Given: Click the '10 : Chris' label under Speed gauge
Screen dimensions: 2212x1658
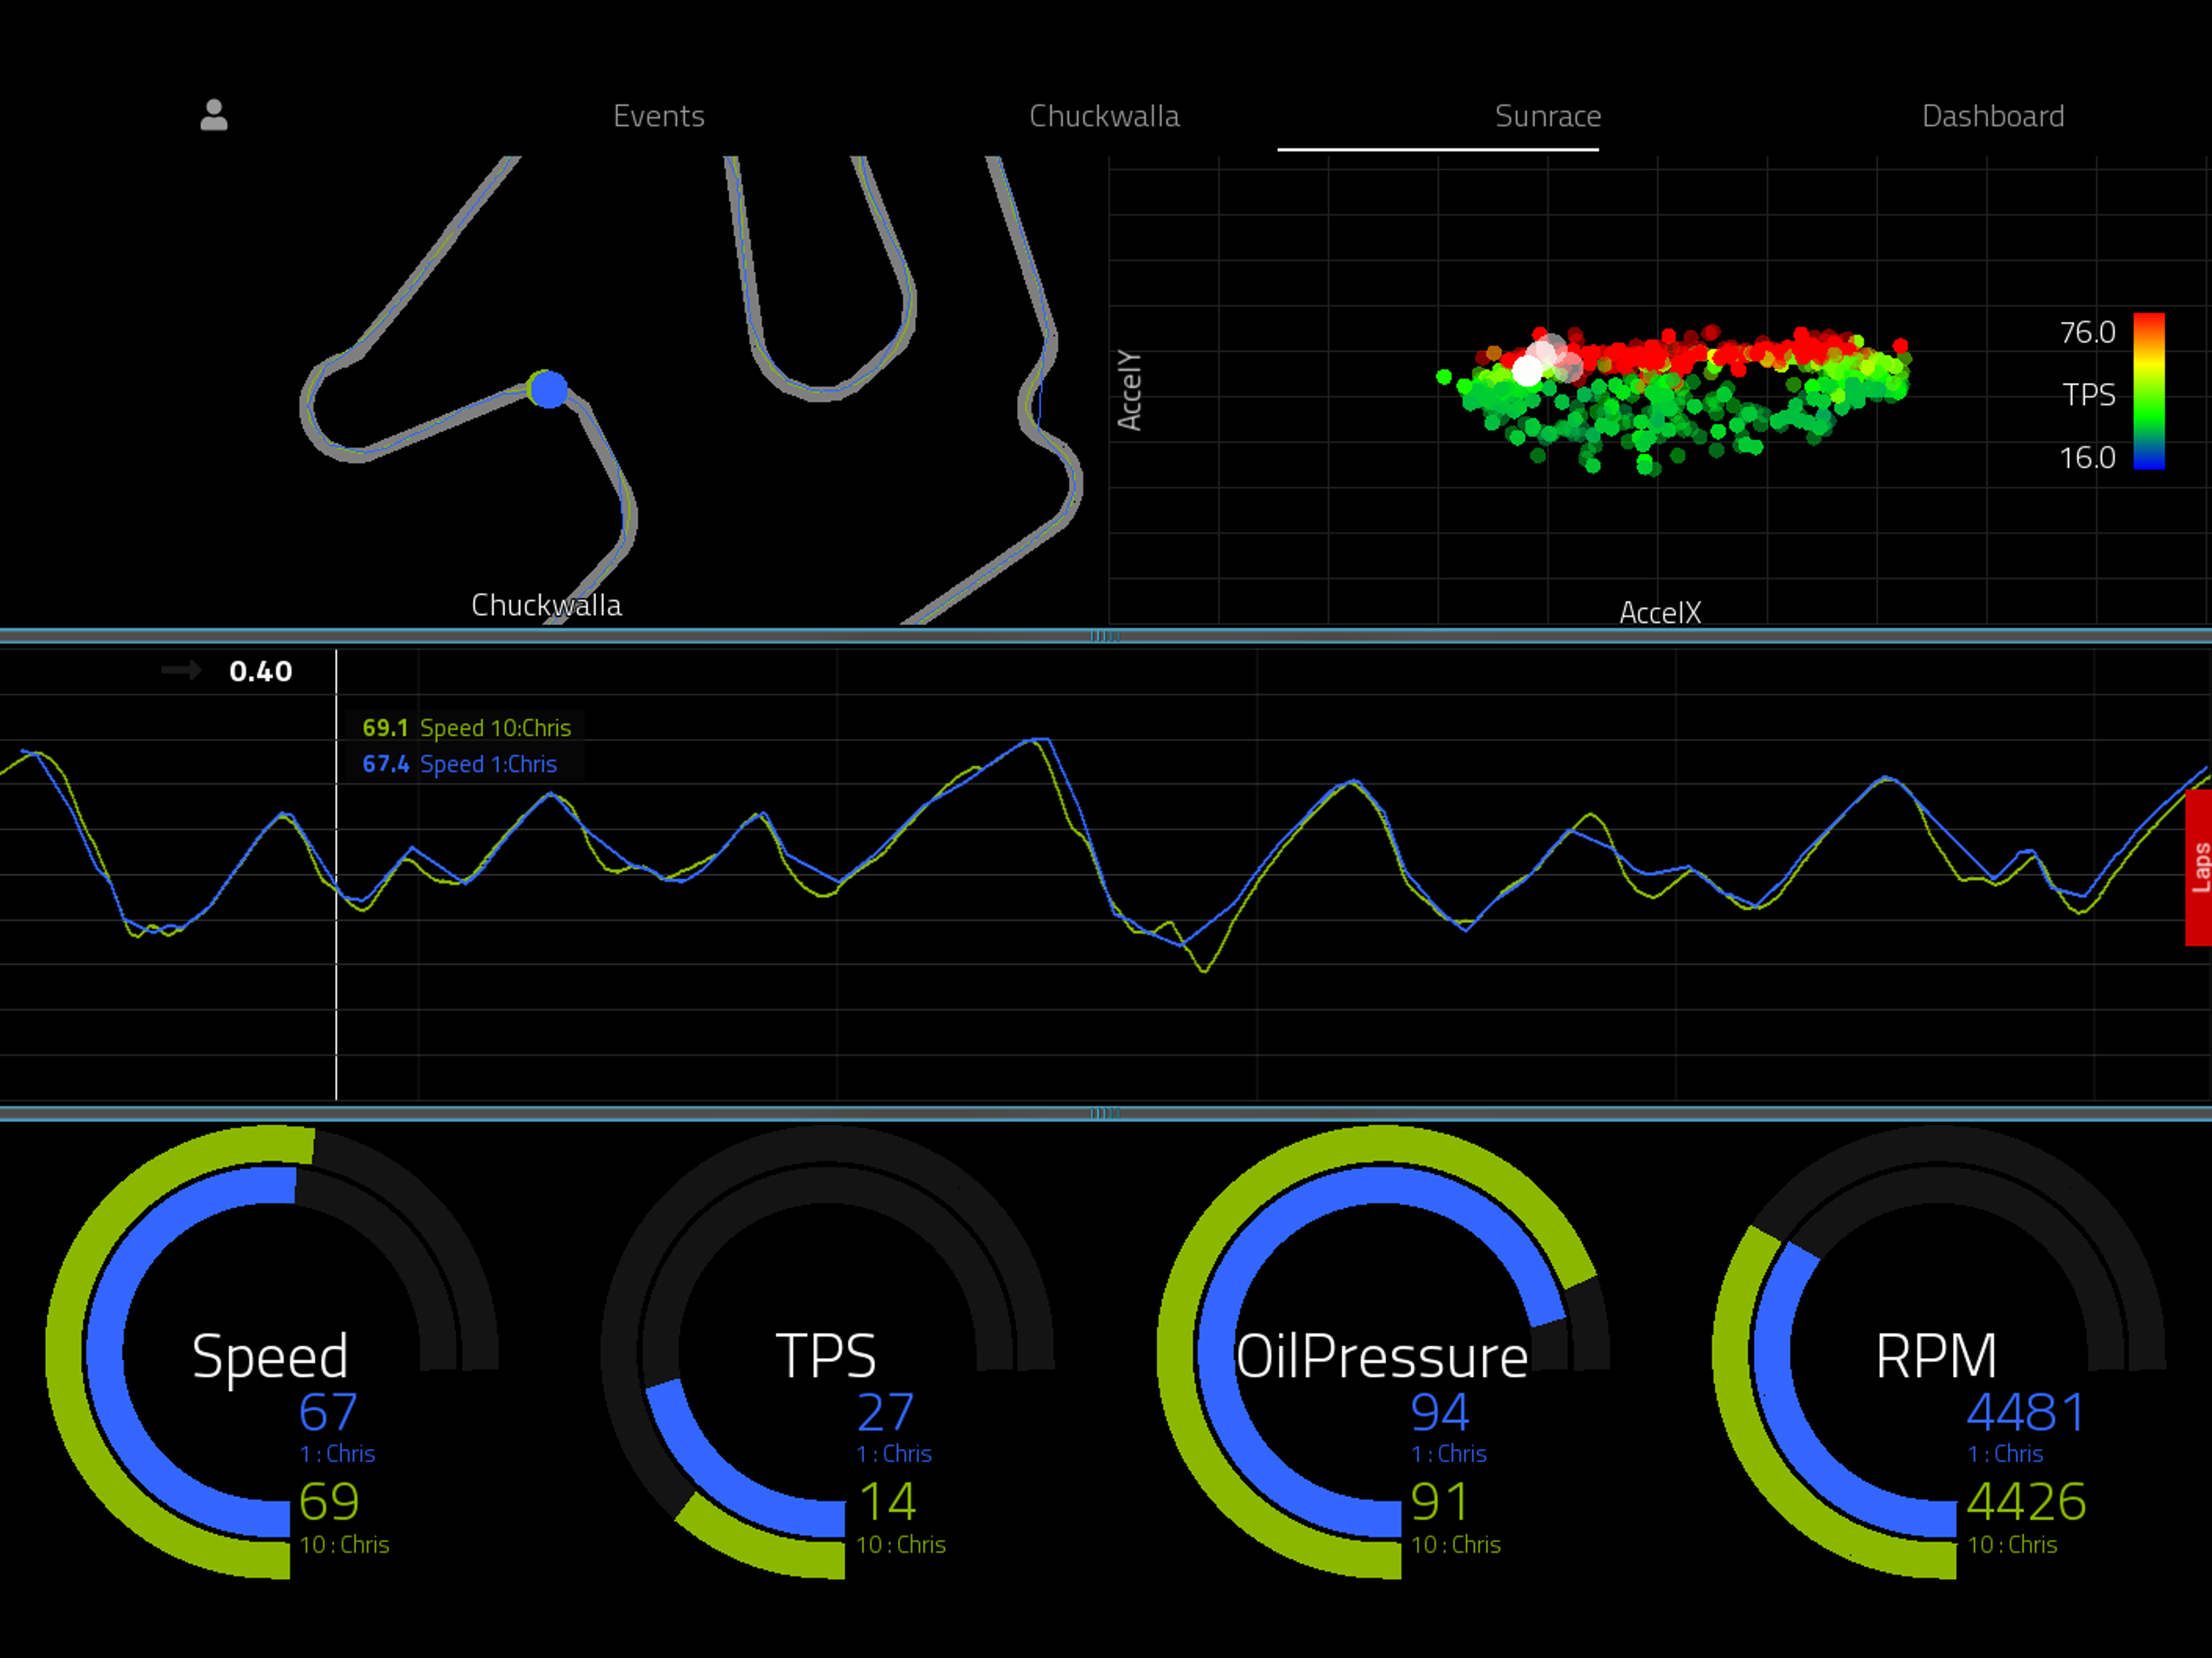Looking at the screenshot, I should pos(344,1545).
